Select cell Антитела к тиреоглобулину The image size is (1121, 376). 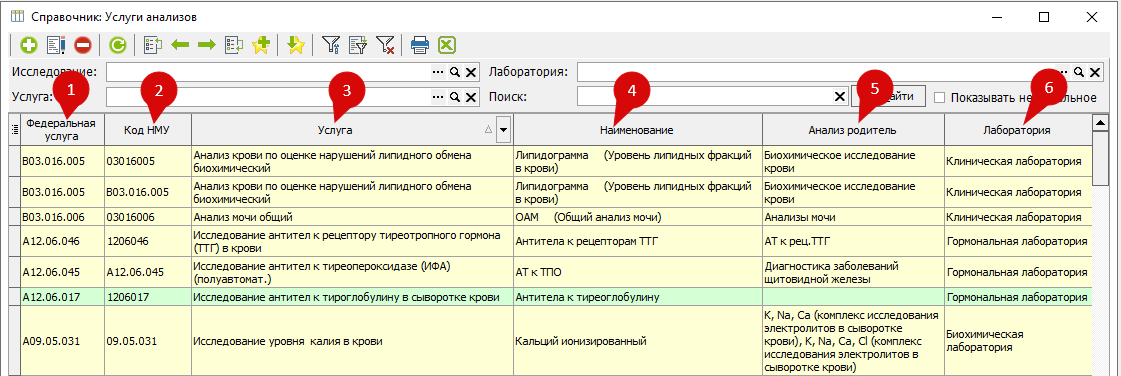638,297
